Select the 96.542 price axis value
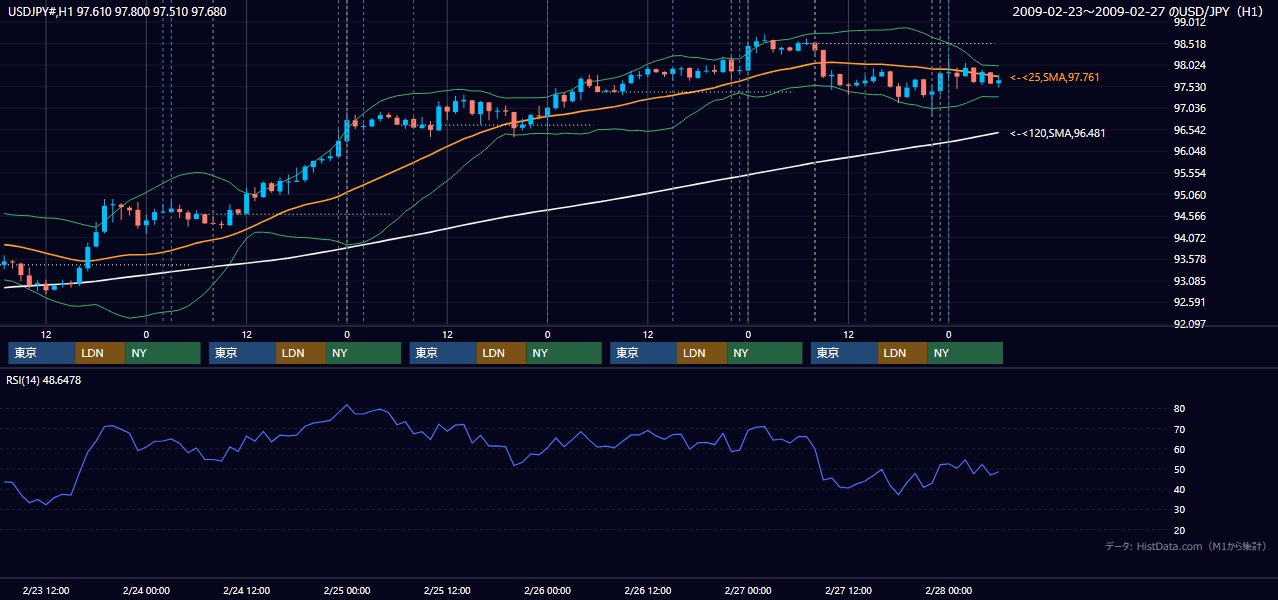1278x600 pixels. (x=1190, y=130)
